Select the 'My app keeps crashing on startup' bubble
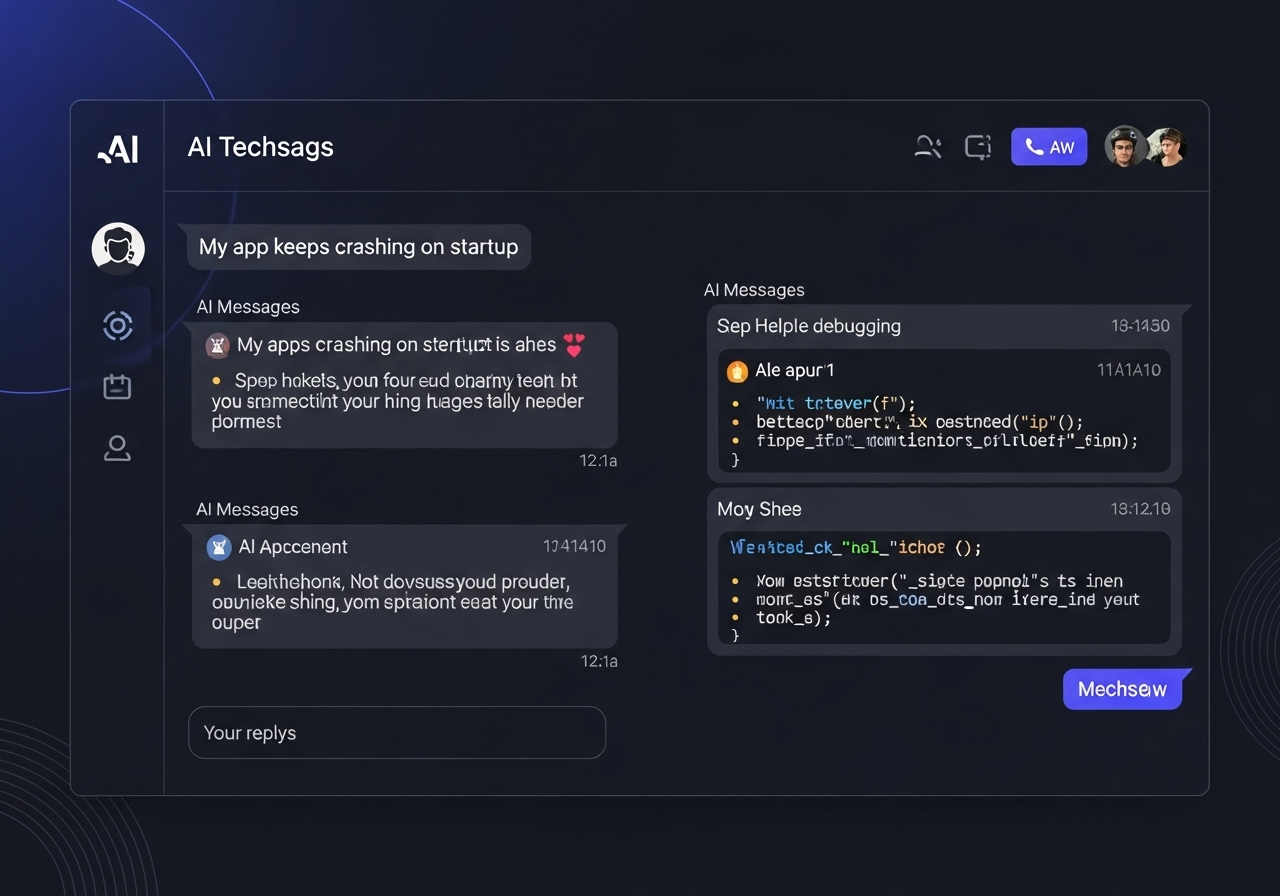 (358, 247)
